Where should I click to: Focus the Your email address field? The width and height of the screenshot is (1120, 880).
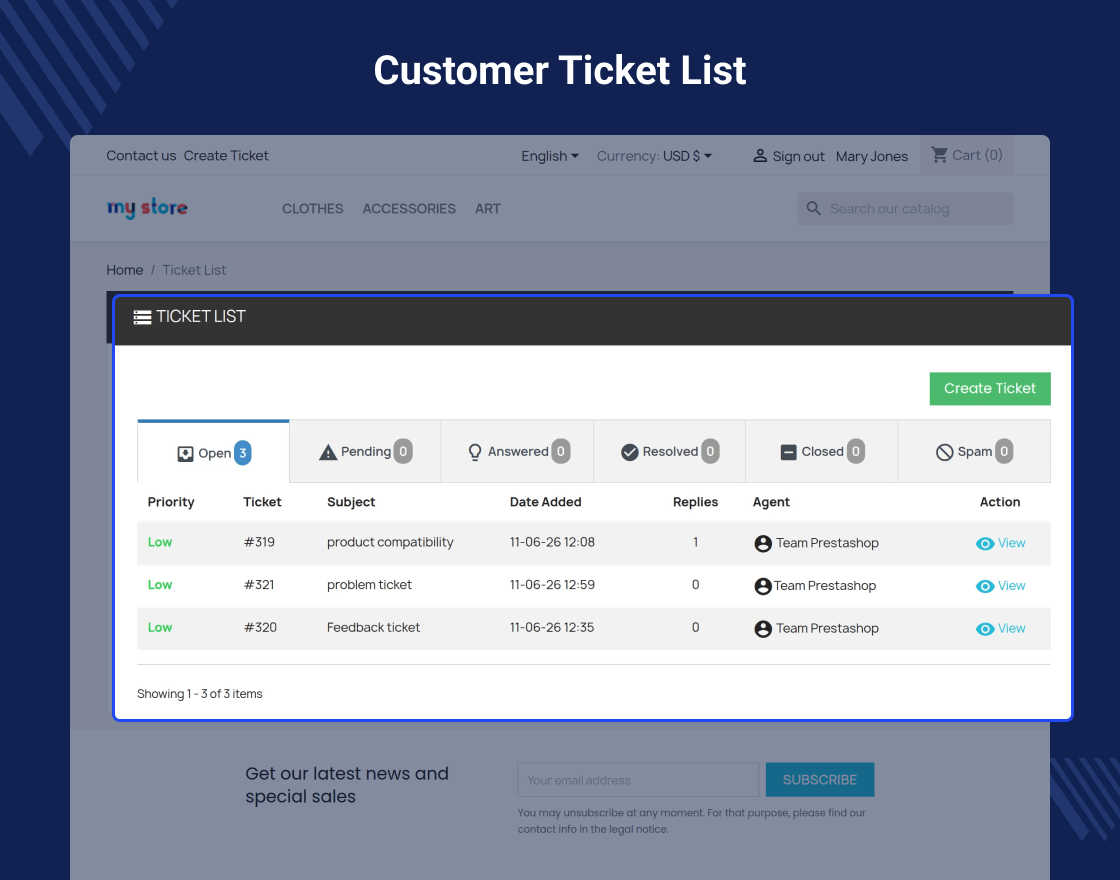(638, 780)
